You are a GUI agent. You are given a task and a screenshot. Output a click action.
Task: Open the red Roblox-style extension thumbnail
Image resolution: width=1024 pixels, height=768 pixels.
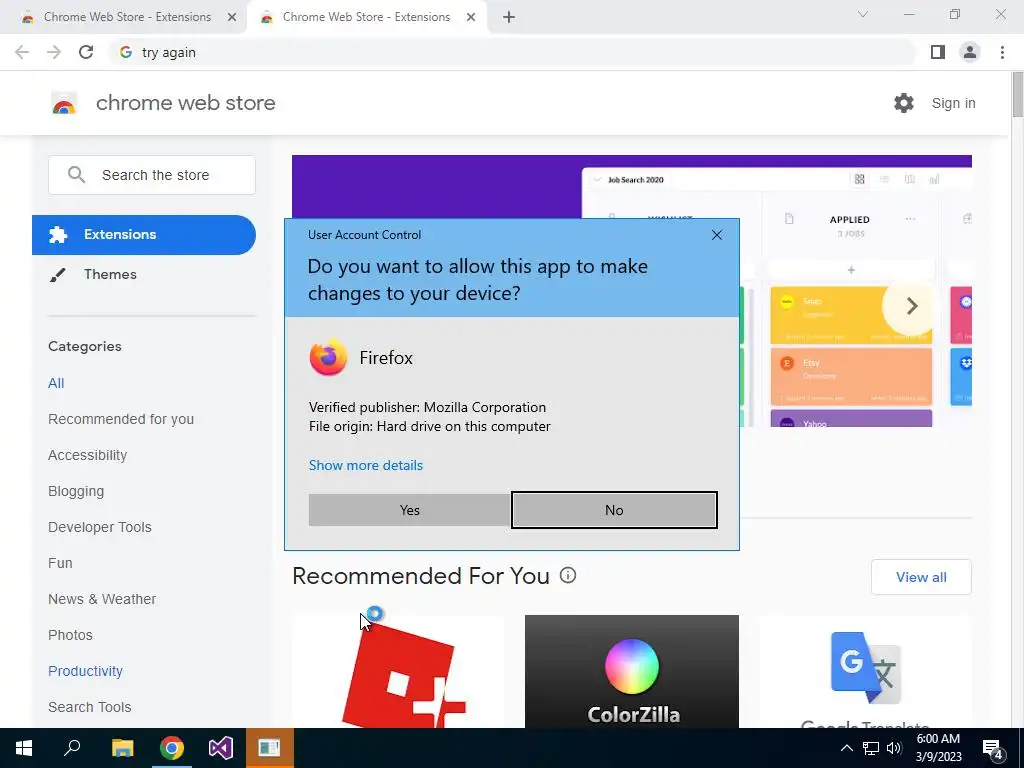tap(398, 671)
